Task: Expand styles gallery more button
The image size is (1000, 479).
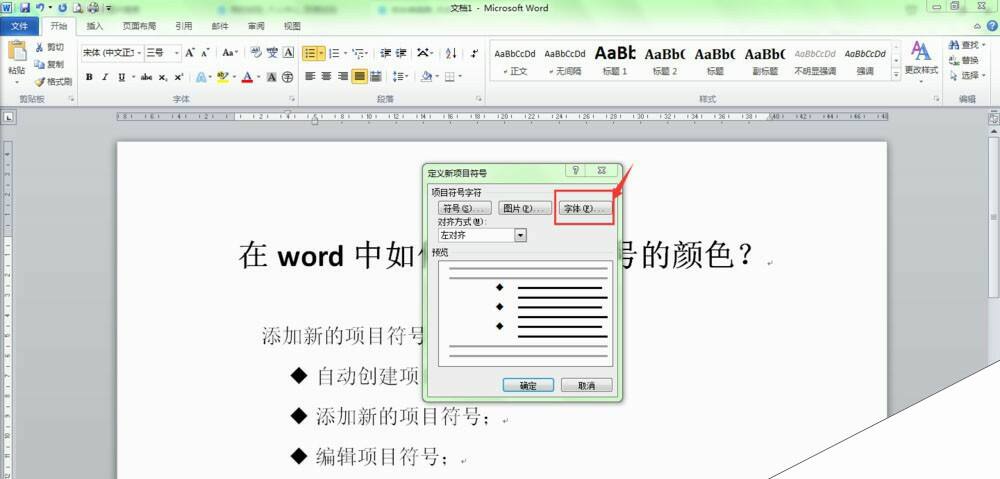Action: 896,74
